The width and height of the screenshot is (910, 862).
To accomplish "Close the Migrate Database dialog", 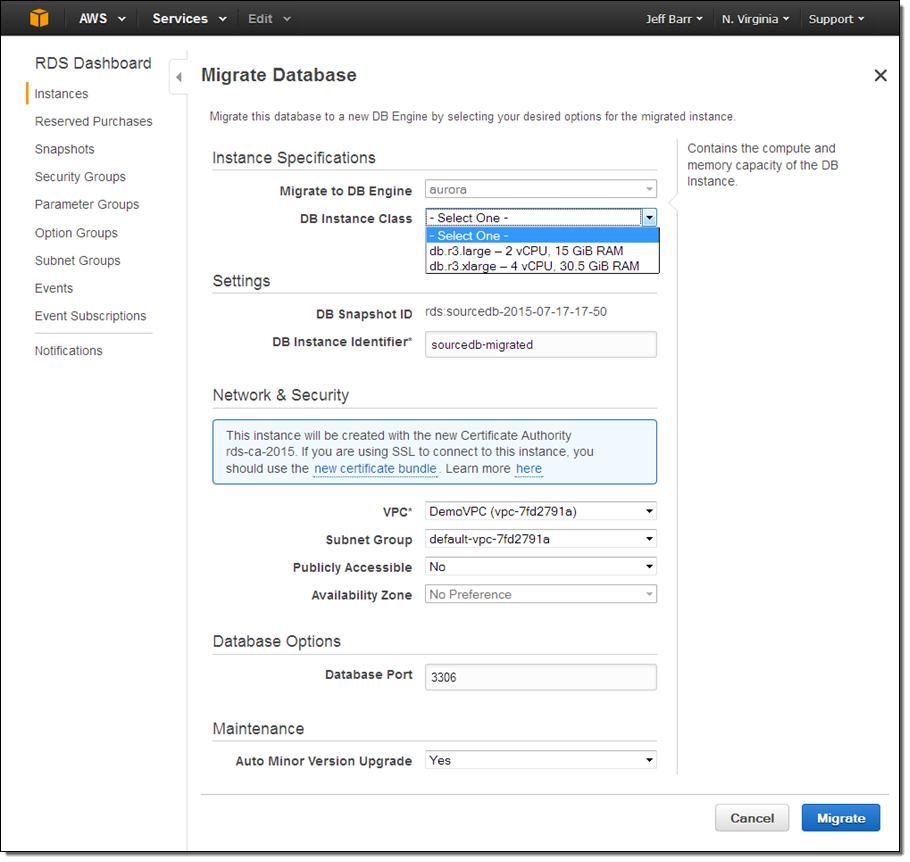I will [x=880, y=76].
